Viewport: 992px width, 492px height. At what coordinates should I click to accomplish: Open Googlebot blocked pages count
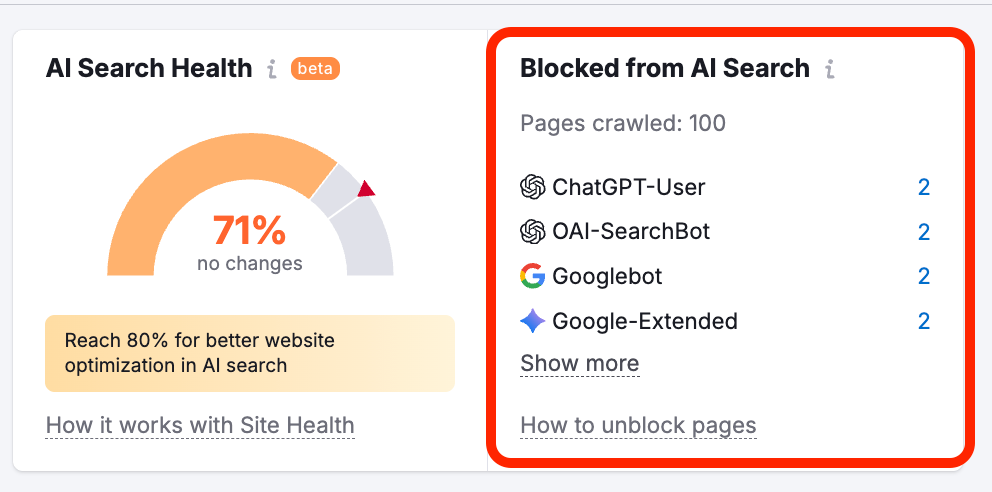924,276
